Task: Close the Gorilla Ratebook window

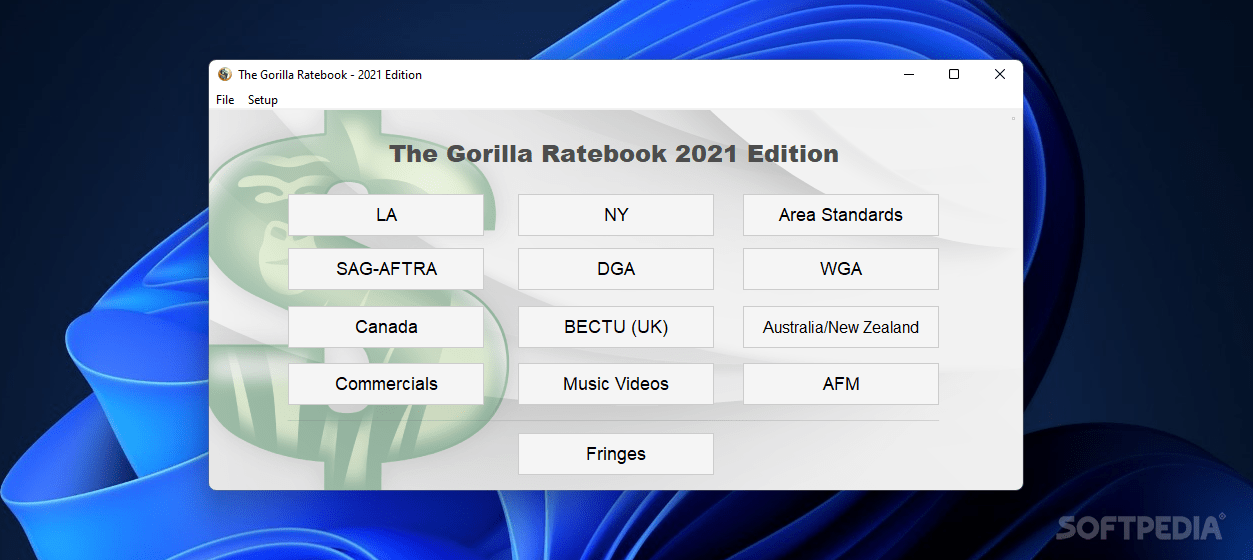Action: pyautogui.click(x=1000, y=74)
